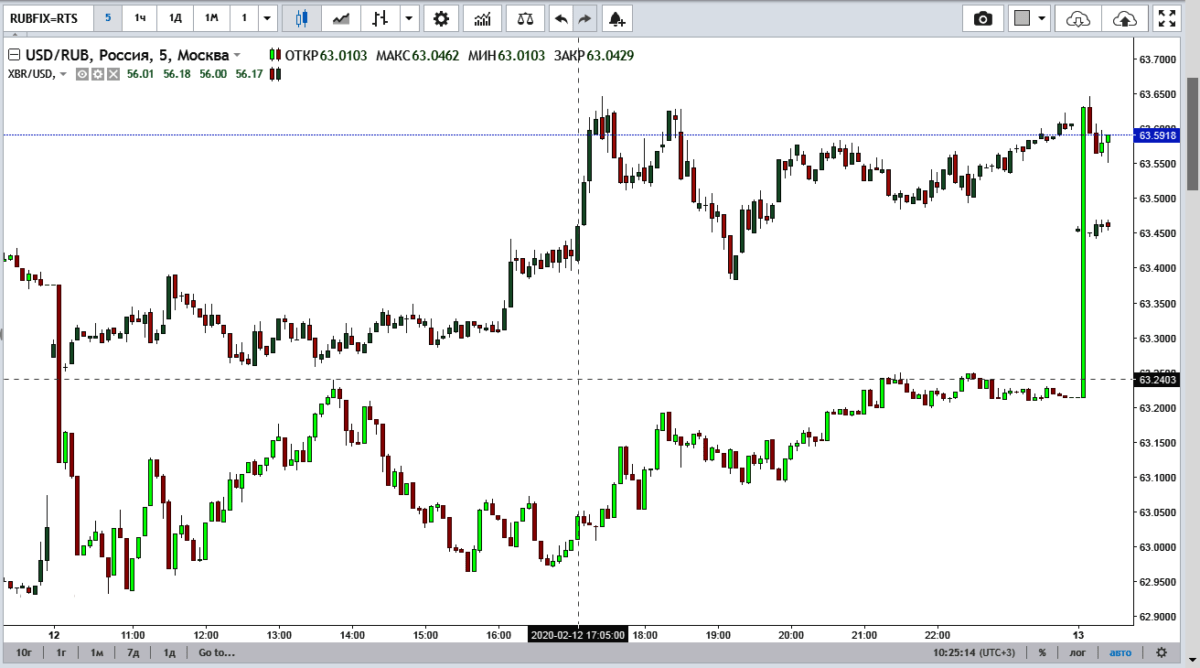
Task: Enable logarithmic scale (лог)
Action: (1078, 653)
